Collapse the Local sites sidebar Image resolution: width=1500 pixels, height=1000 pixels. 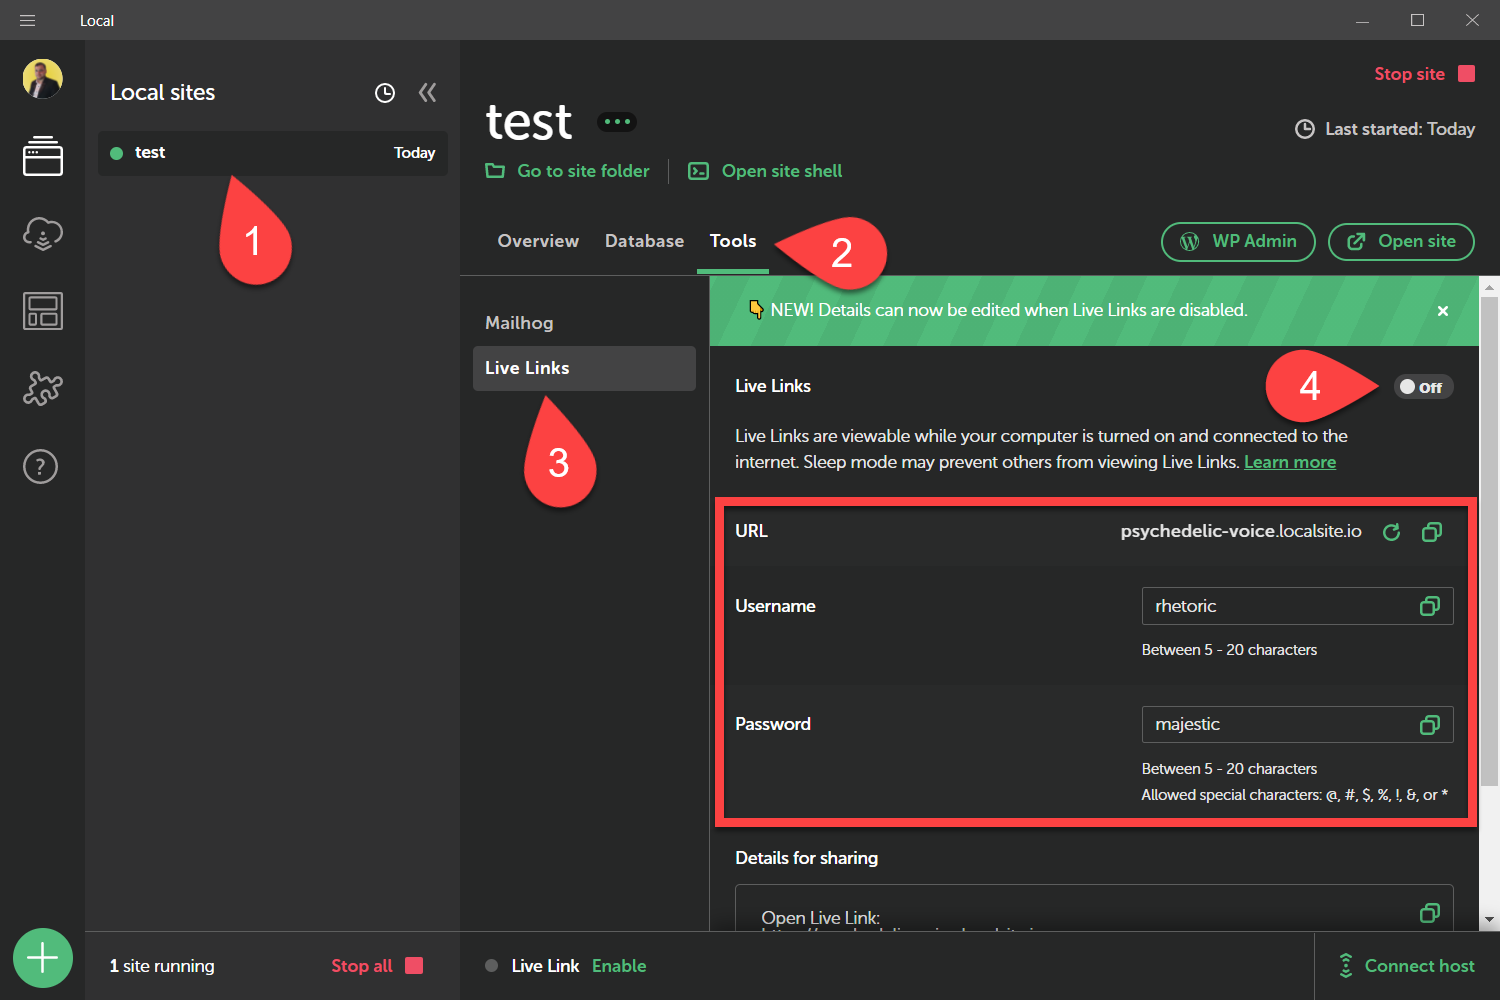coord(428,93)
